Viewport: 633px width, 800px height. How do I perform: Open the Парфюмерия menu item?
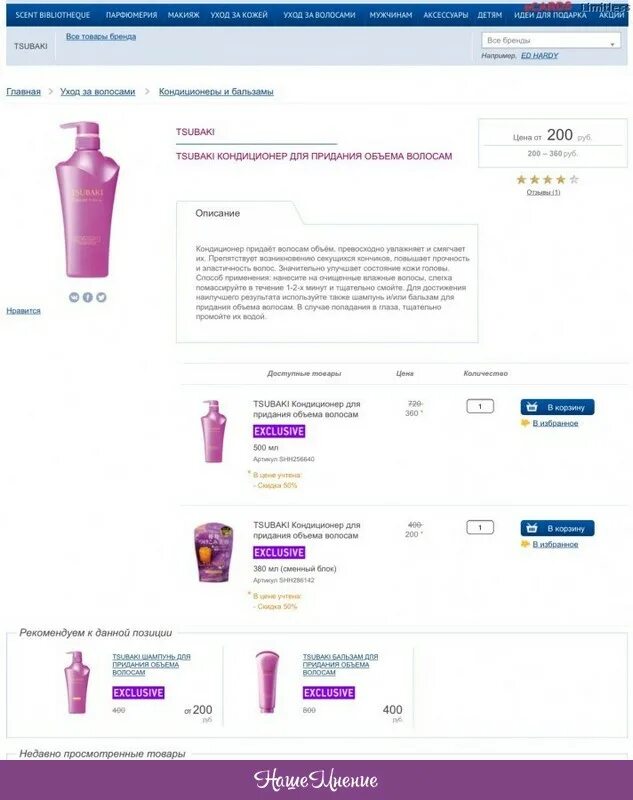(x=132, y=15)
